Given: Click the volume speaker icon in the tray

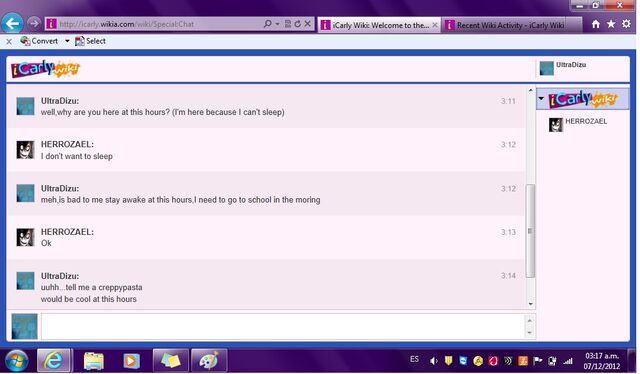Looking at the screenshot, I should pyautogui.click(x=433, y=361).
